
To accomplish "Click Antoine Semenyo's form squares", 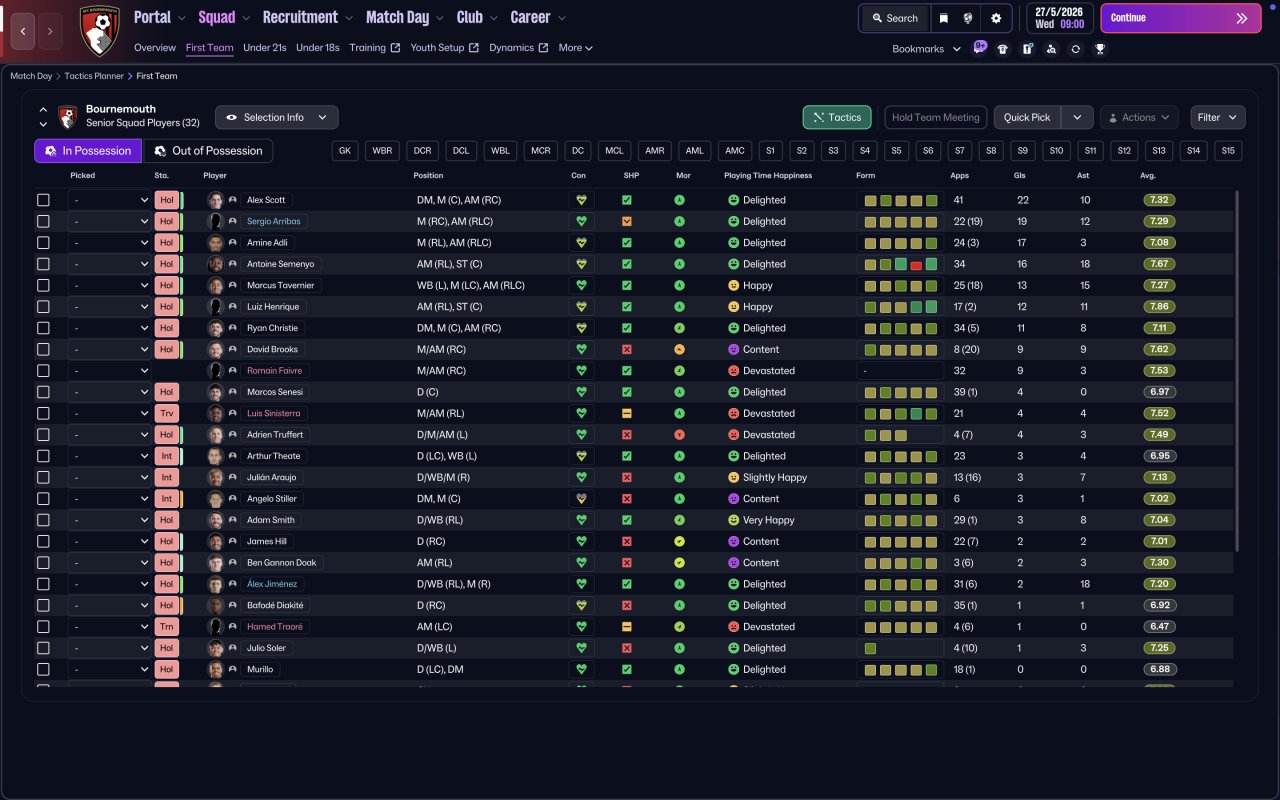I will pos(900,264).
